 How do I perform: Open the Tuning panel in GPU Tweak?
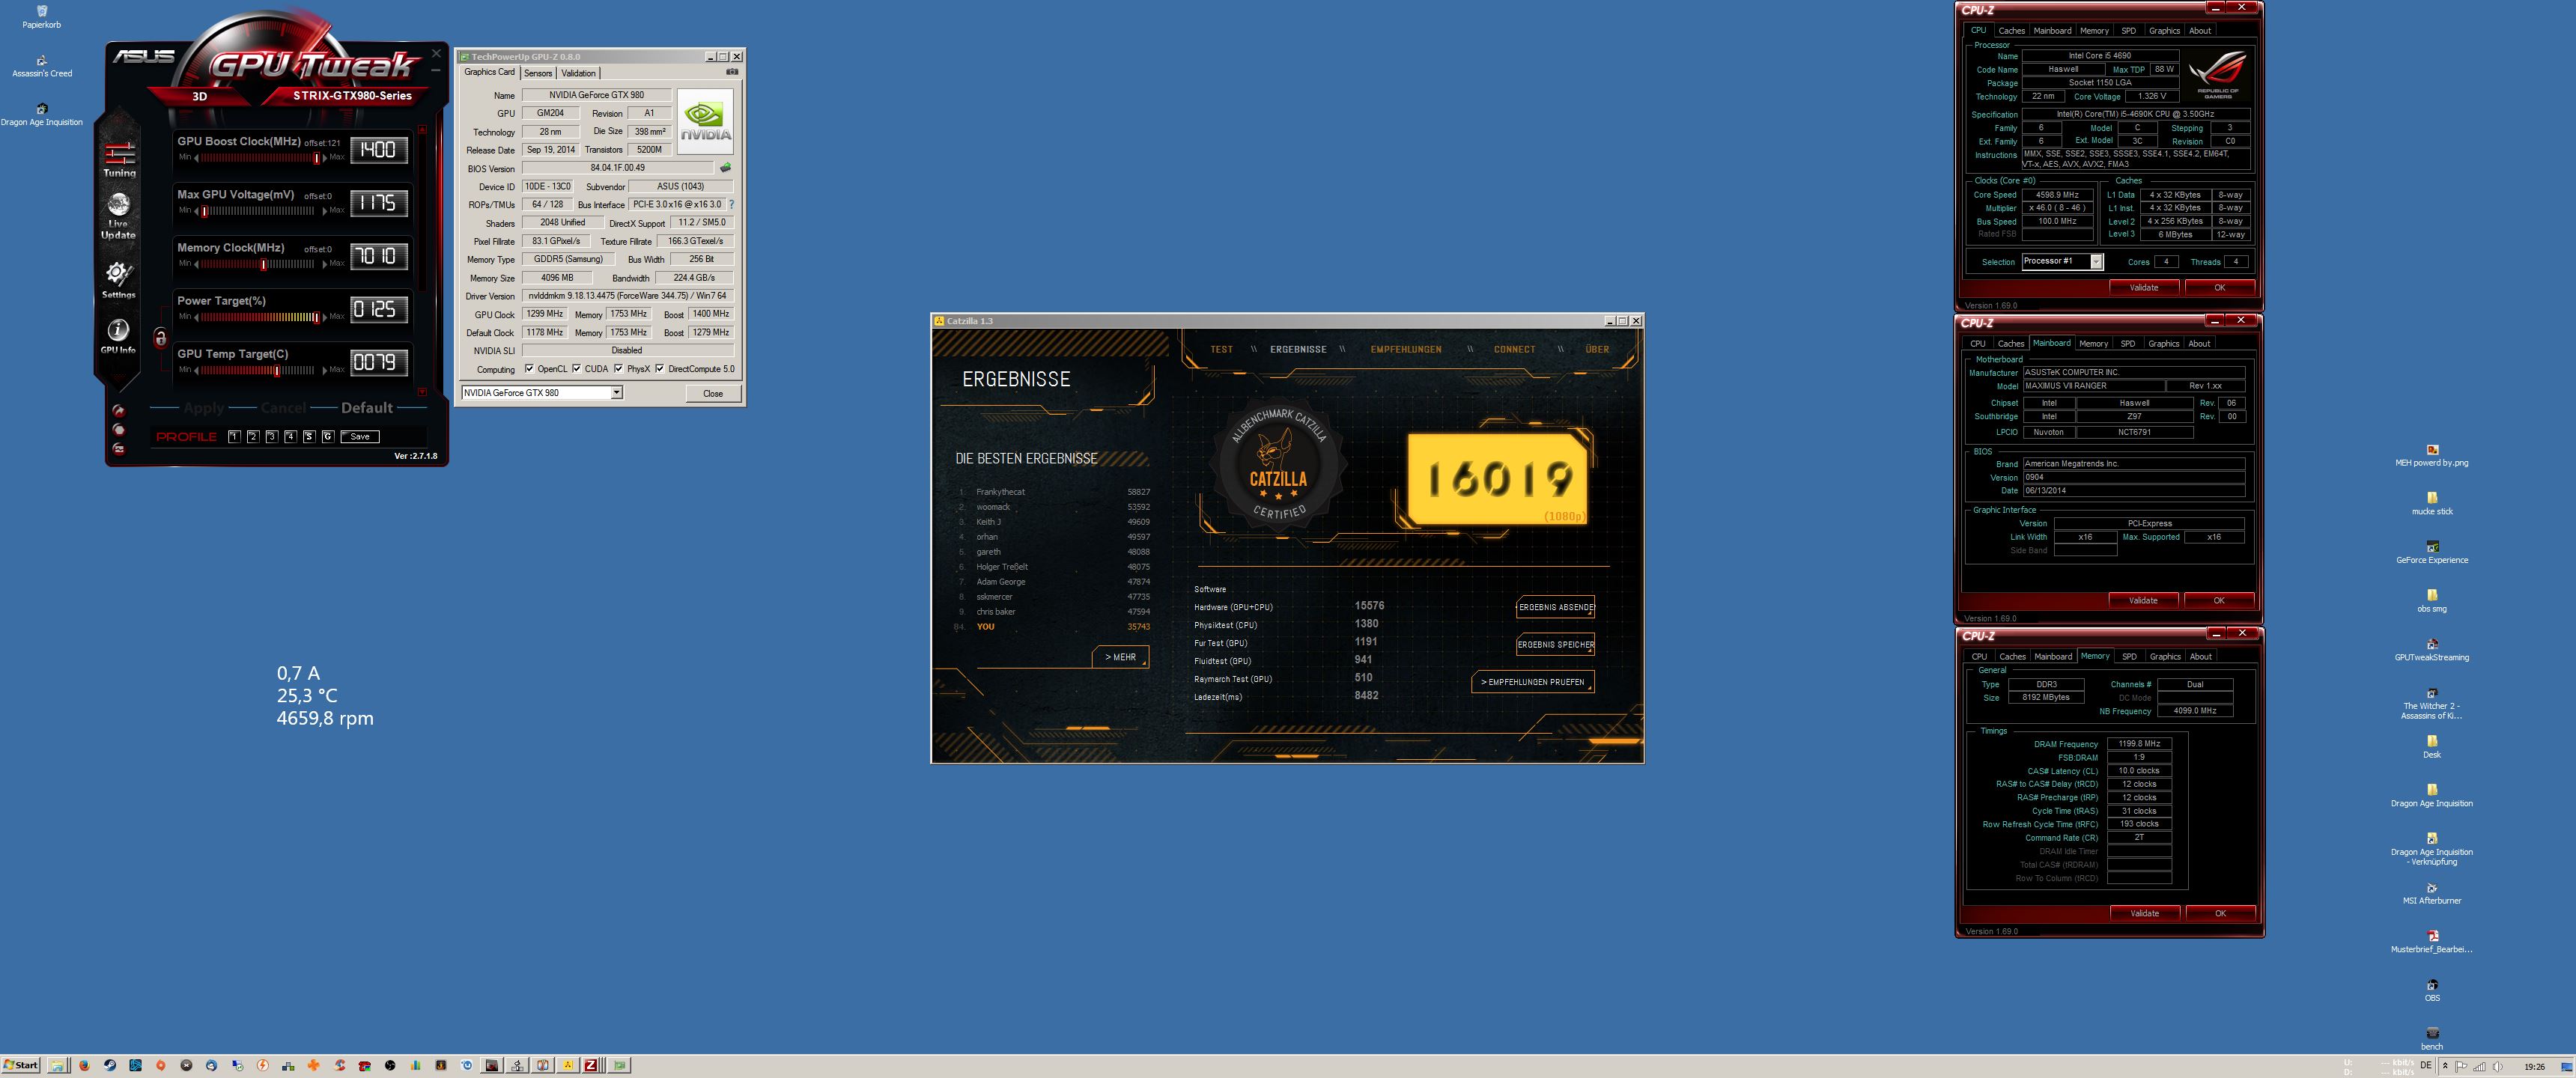(119, 159)
